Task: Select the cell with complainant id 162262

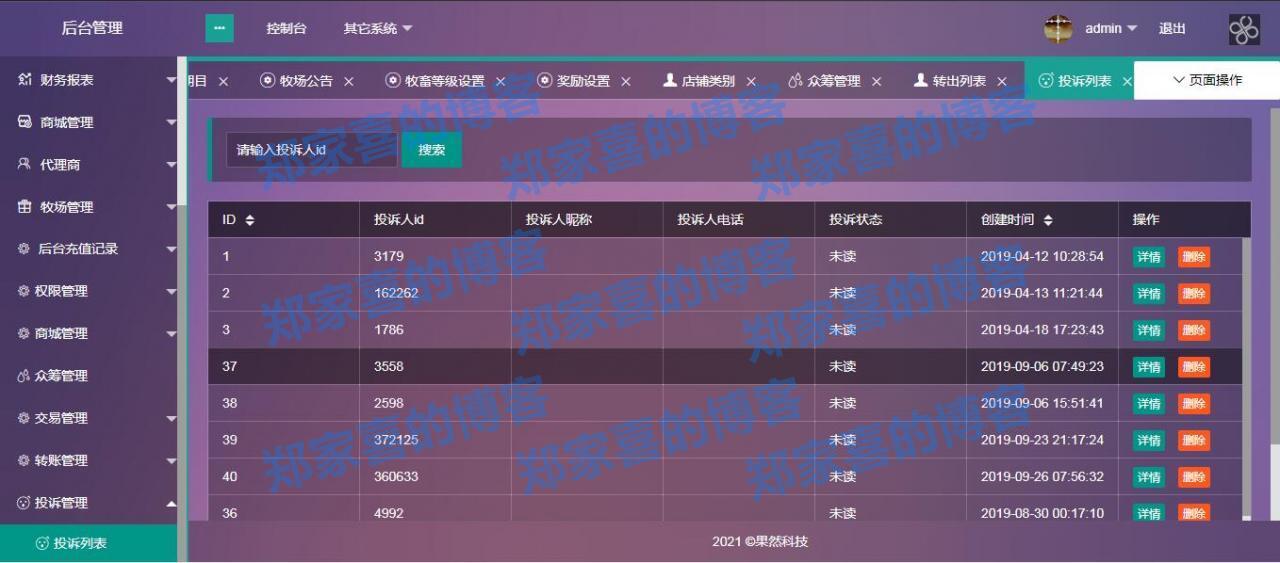Action: tap(435, 293)
